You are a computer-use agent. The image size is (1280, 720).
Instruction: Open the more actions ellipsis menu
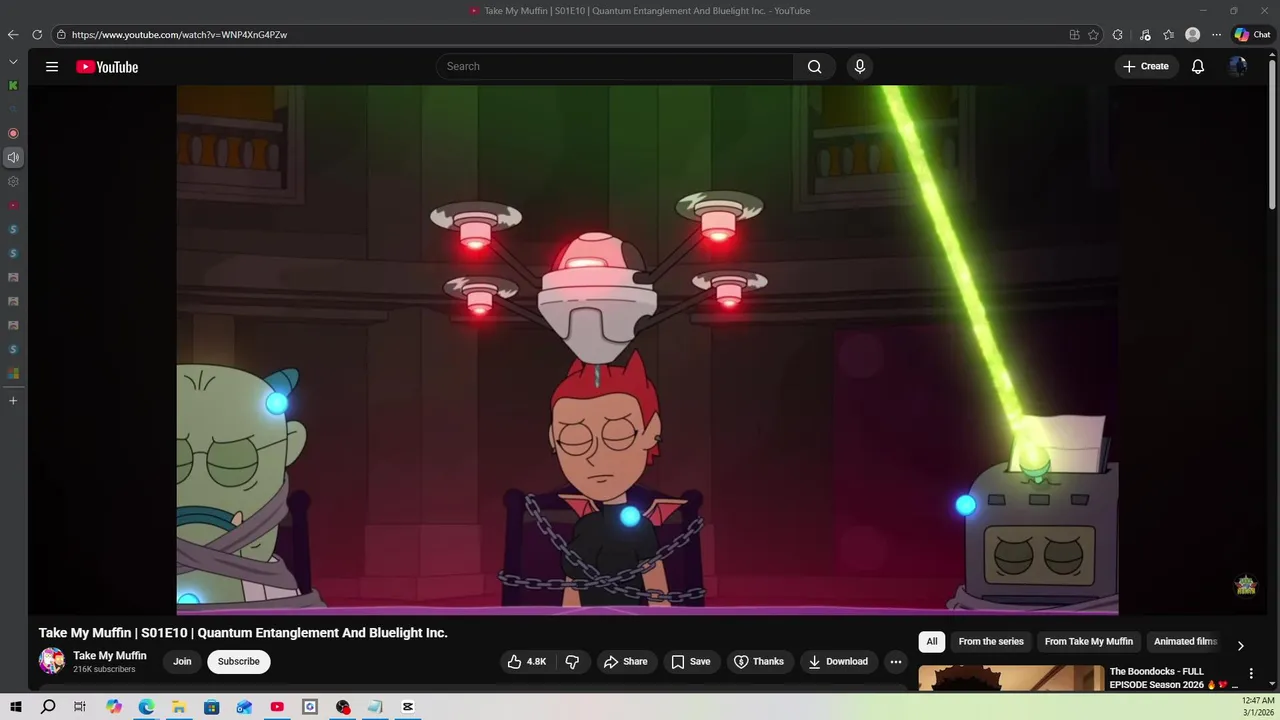[896, 661]
